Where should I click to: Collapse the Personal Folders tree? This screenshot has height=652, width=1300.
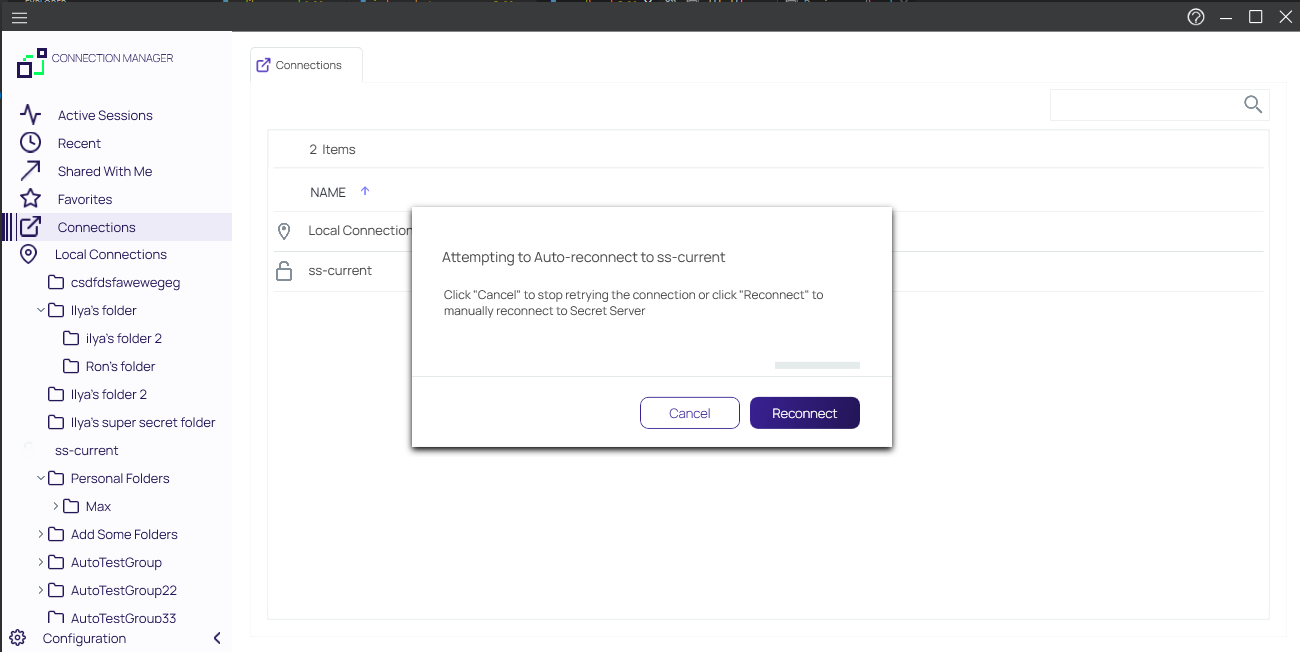[x=40, y=478]
